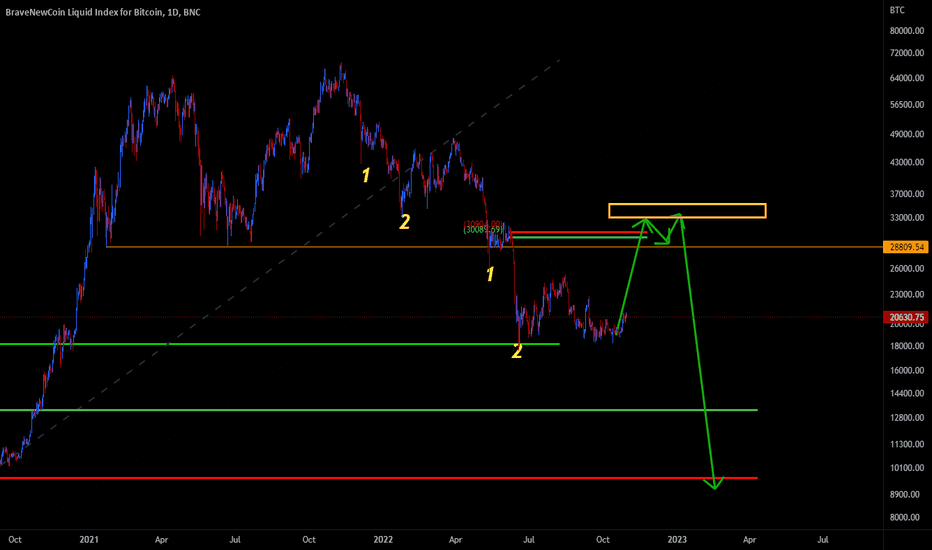Viewport: 932px width, 550px height.
Task: Click the 8000.00 price axis label
Action: click(x=905, y=517)
